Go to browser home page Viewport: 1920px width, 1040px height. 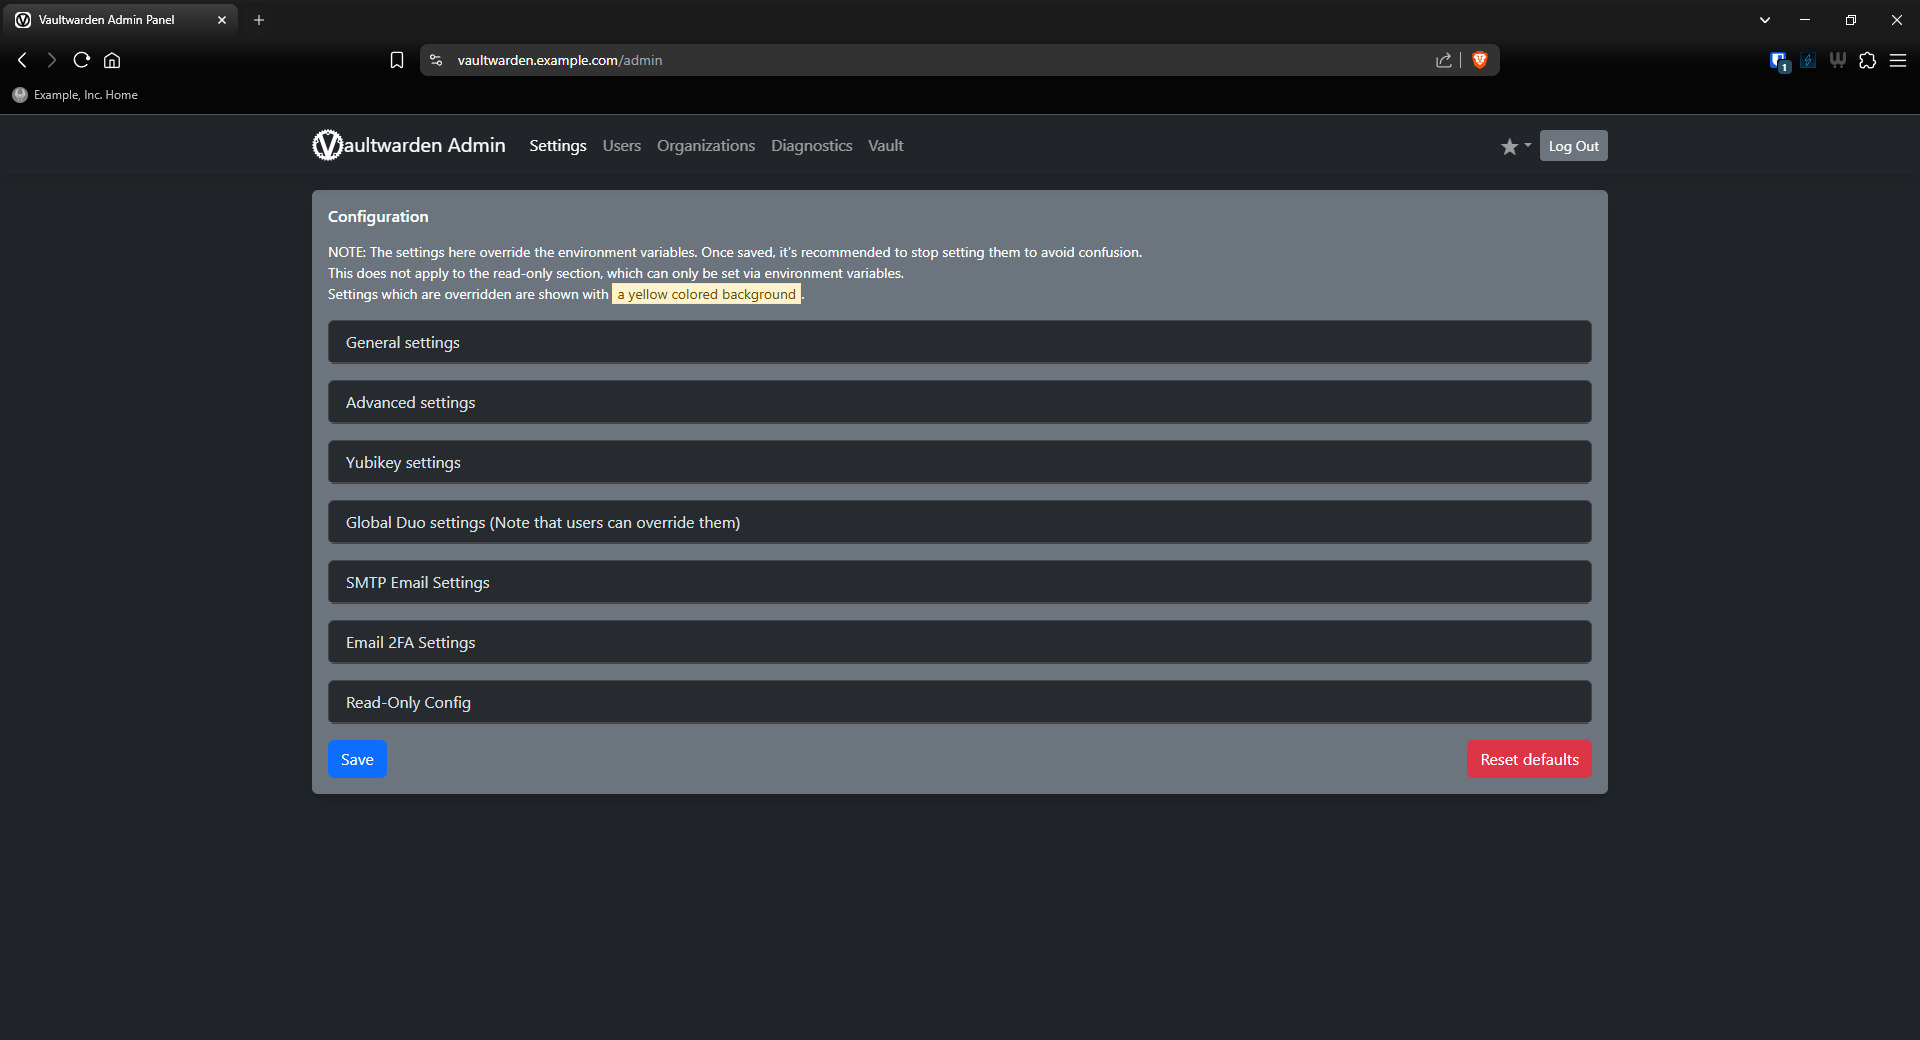(112, 60)
